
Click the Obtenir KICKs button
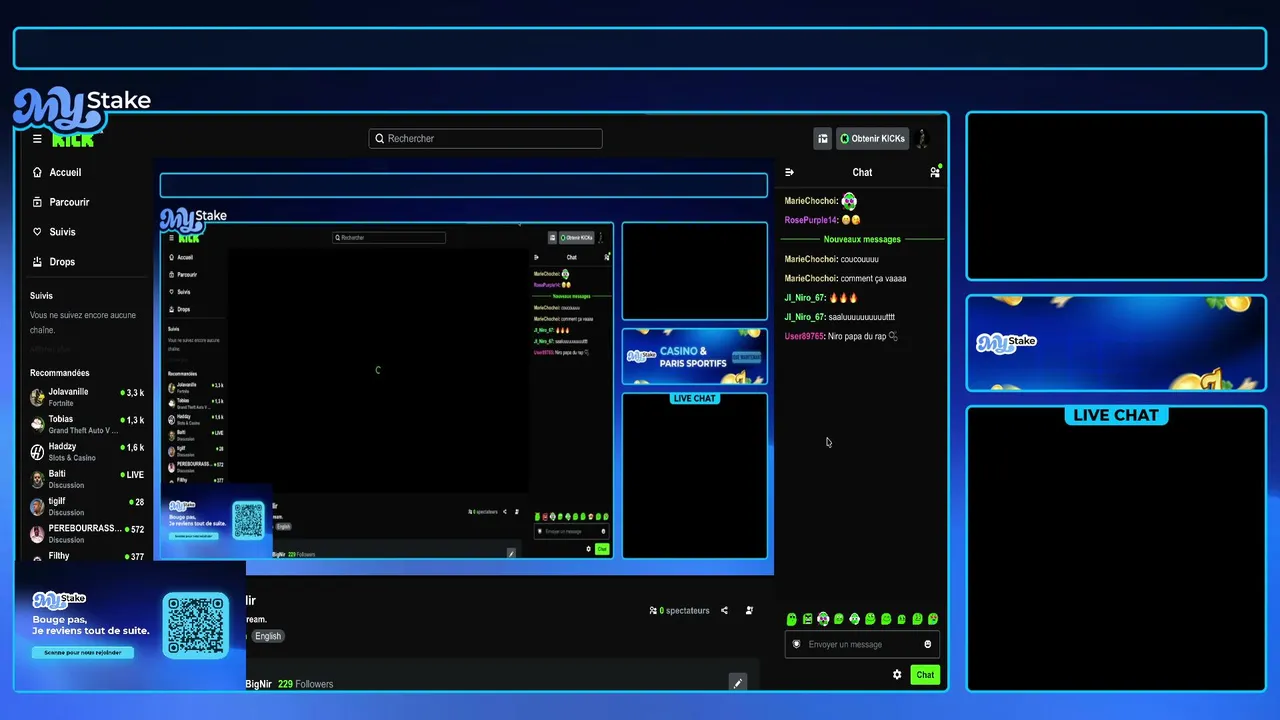tap(872, 139)
